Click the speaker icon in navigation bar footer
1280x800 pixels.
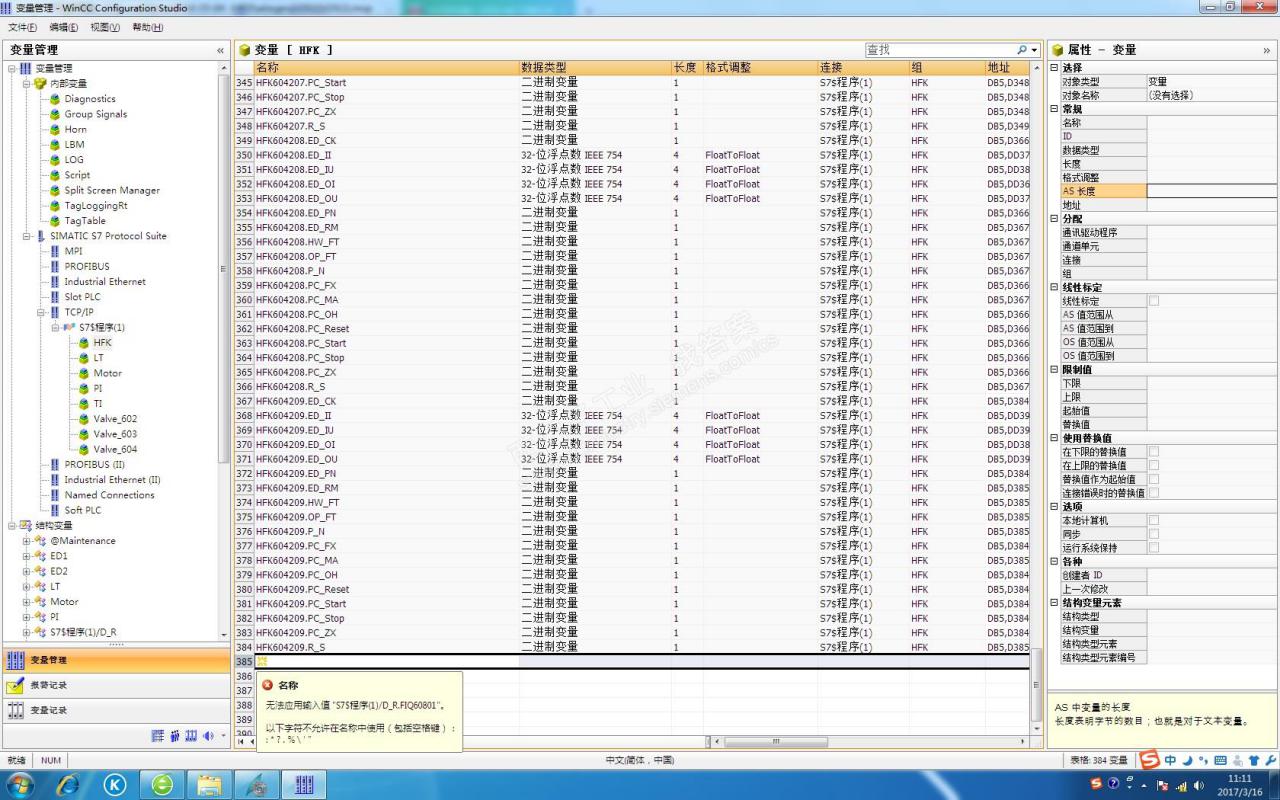[x=208, y=736]
